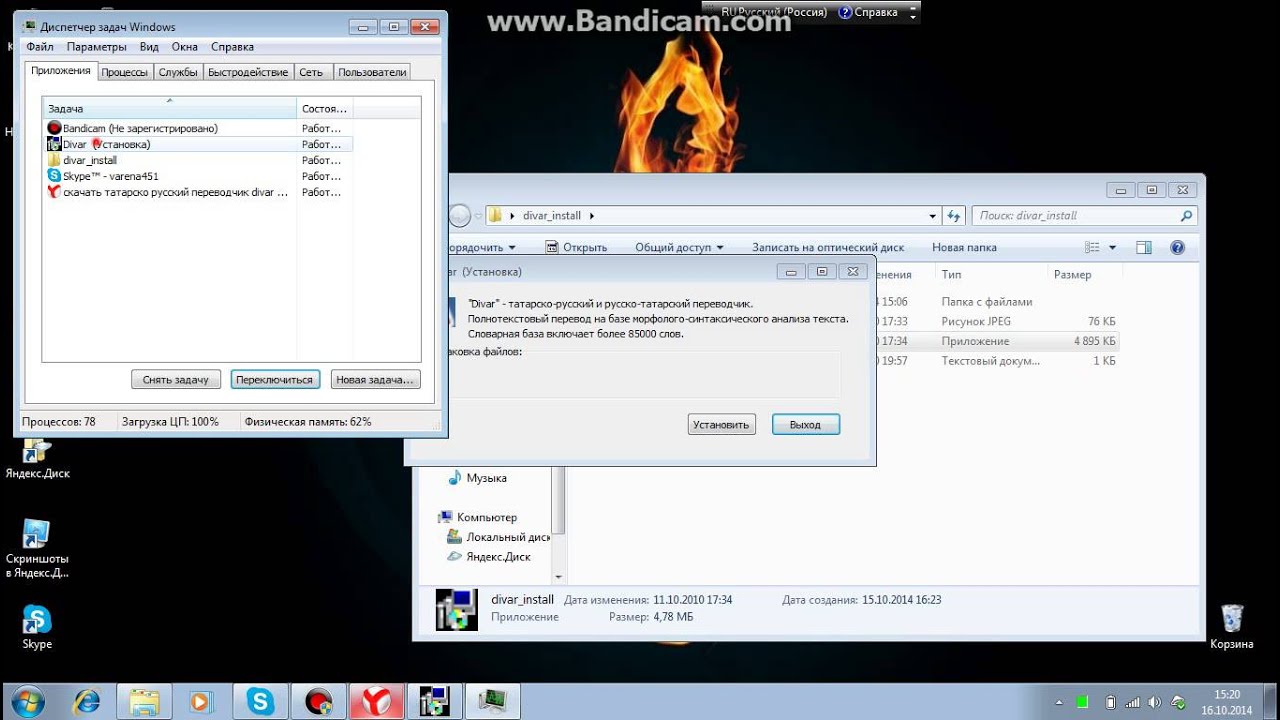Open the Параметры menu
Screen dimensions: 1280x720
pyautogui.click(x=97, y=47)
